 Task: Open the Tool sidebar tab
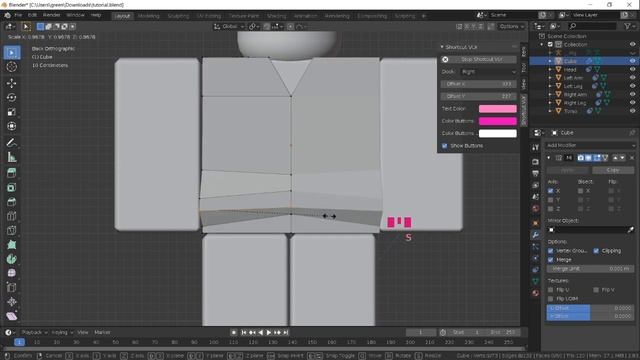tap(524, 67)
